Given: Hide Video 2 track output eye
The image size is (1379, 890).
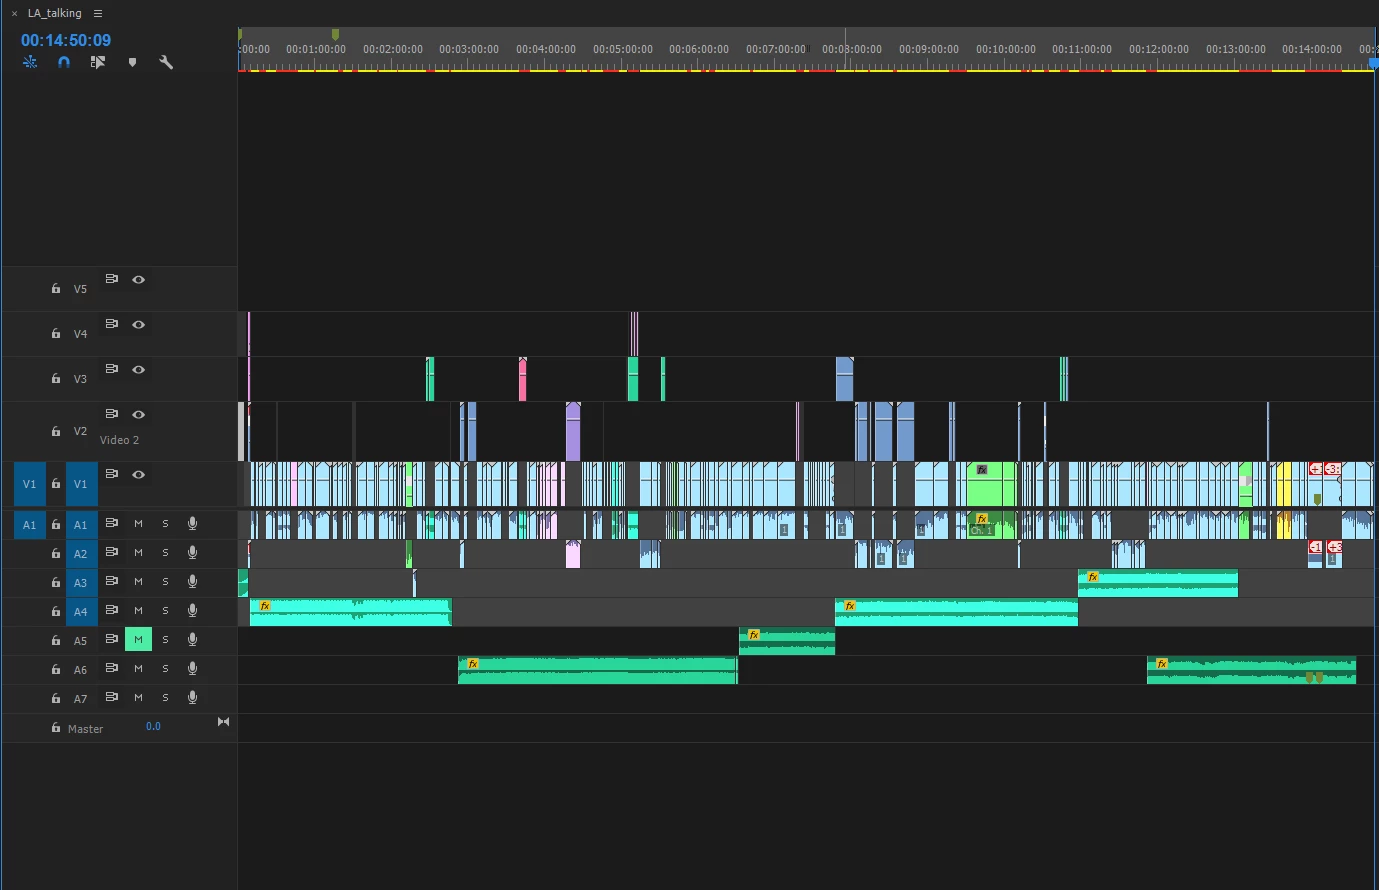Looking at the screenshot, I should pyautogui.click(x=139, y=414).
